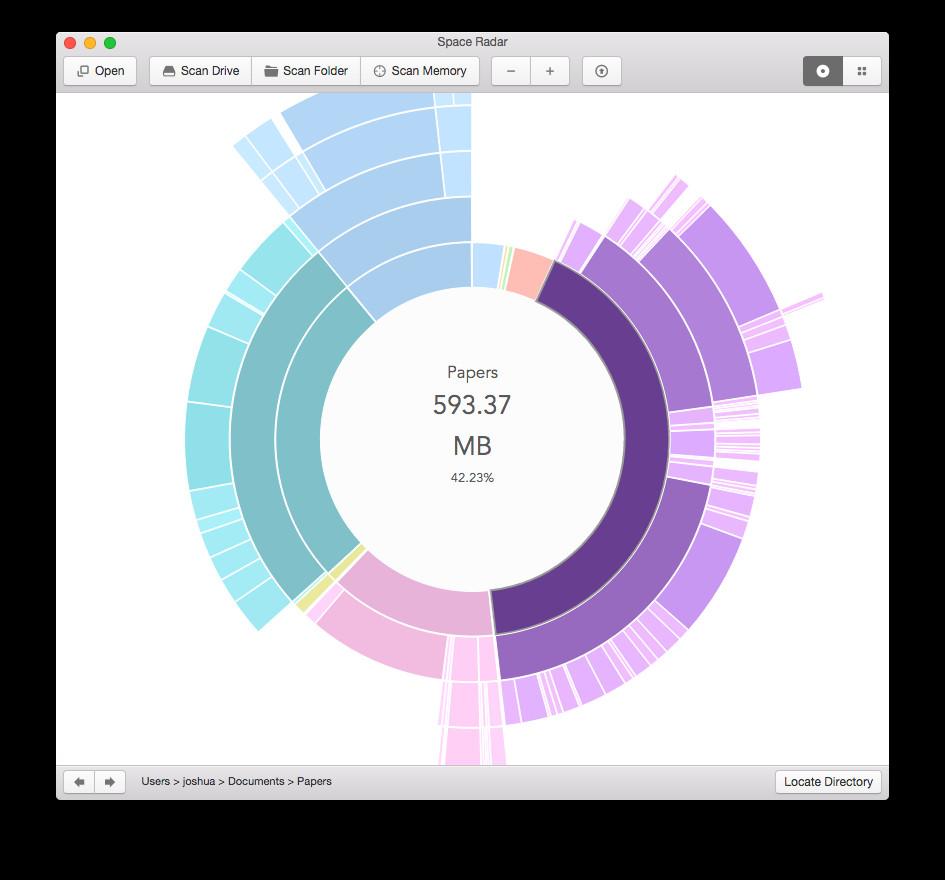Viewport: 945px width, 880px height.
Task: Minimize the window with the yellow button
Action: pyautogui.click(x=90, y=43)
